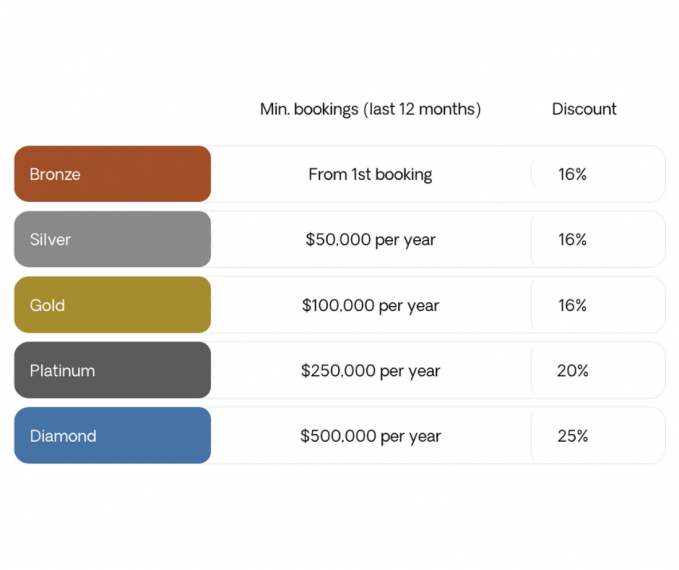
Task: Click the Discount column header
Action: [584, 109]
